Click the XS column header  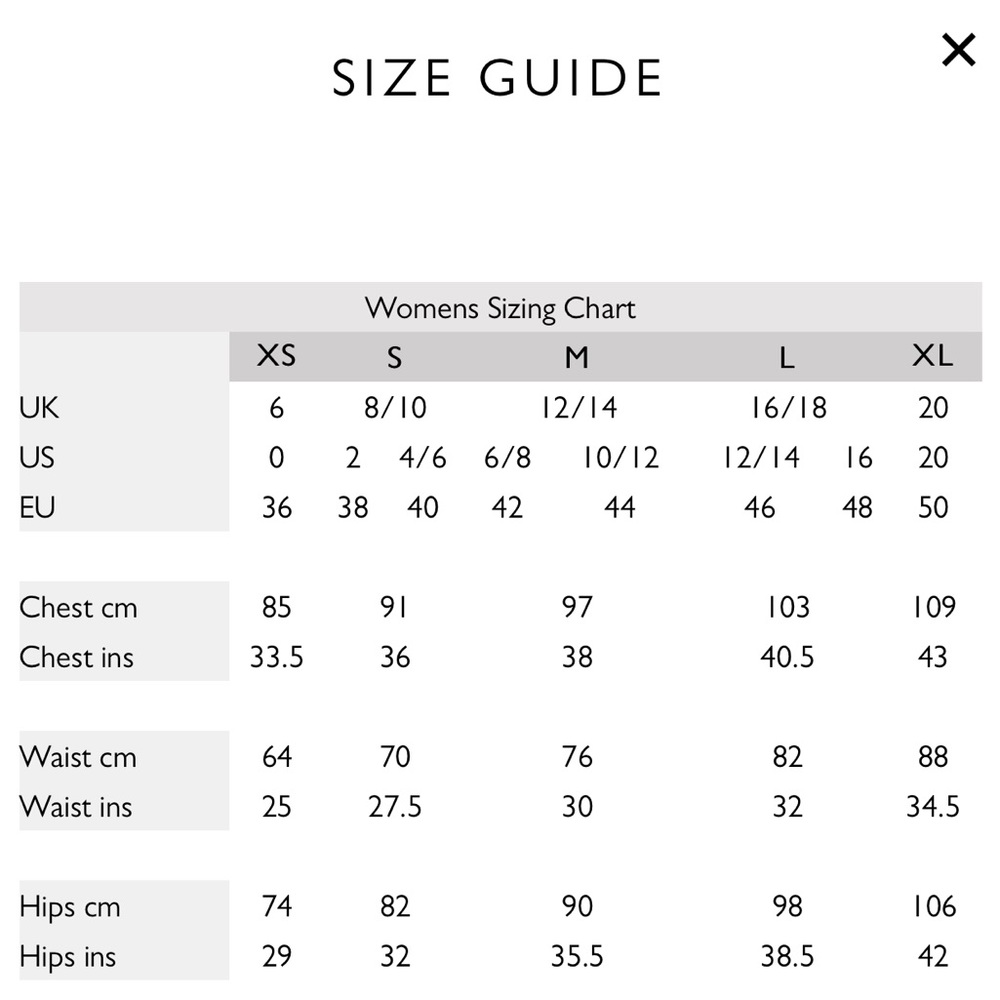click(276, 355)
